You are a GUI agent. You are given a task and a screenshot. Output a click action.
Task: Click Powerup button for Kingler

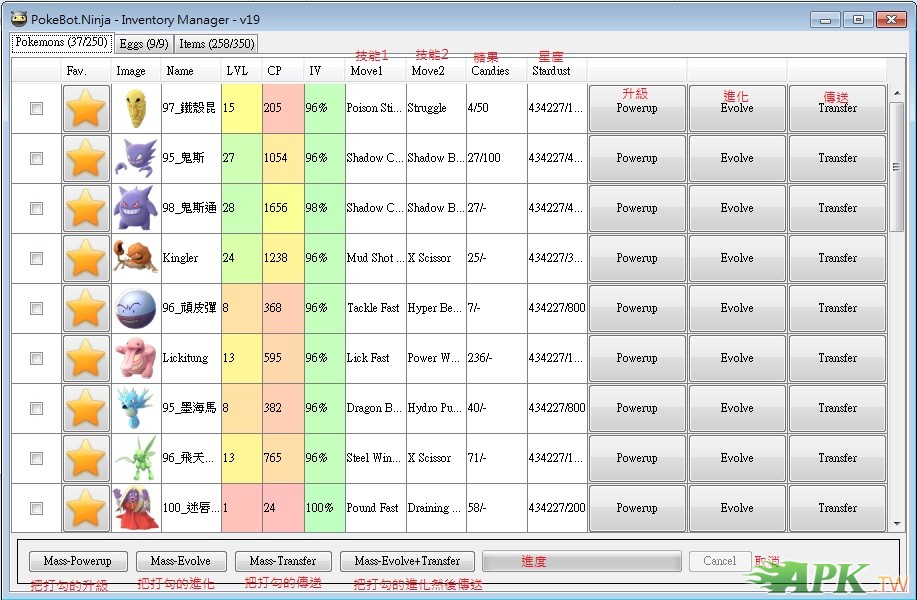click(637, 258)
